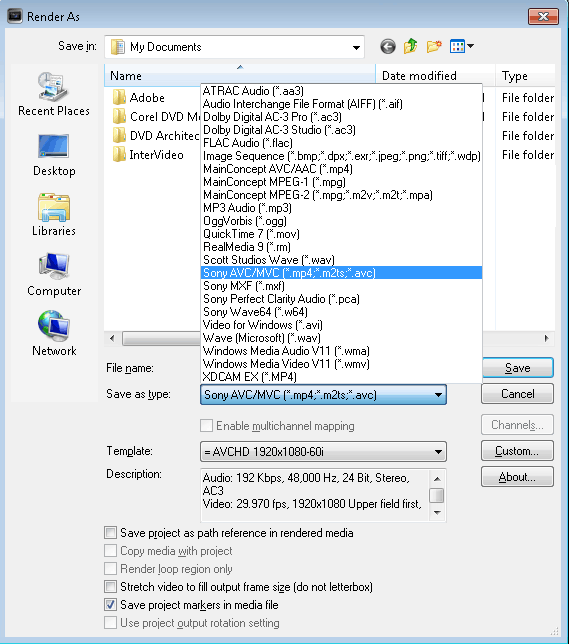The width and height of the screenshot is (569, 644).
Task: Choose Sony MXF (*.mxf)
Action: (x=341, y=286)
